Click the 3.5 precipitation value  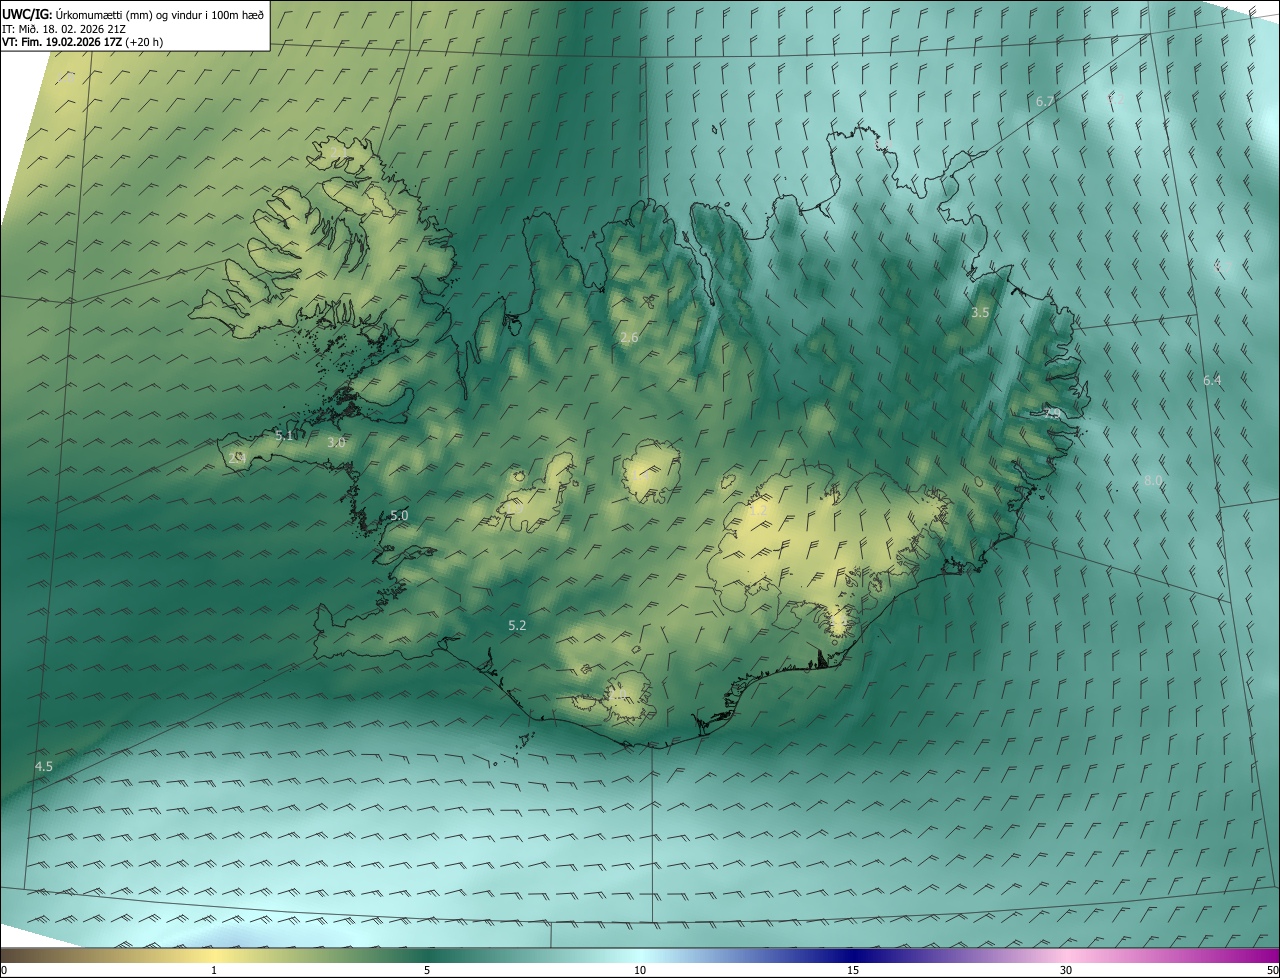(980, 313)
